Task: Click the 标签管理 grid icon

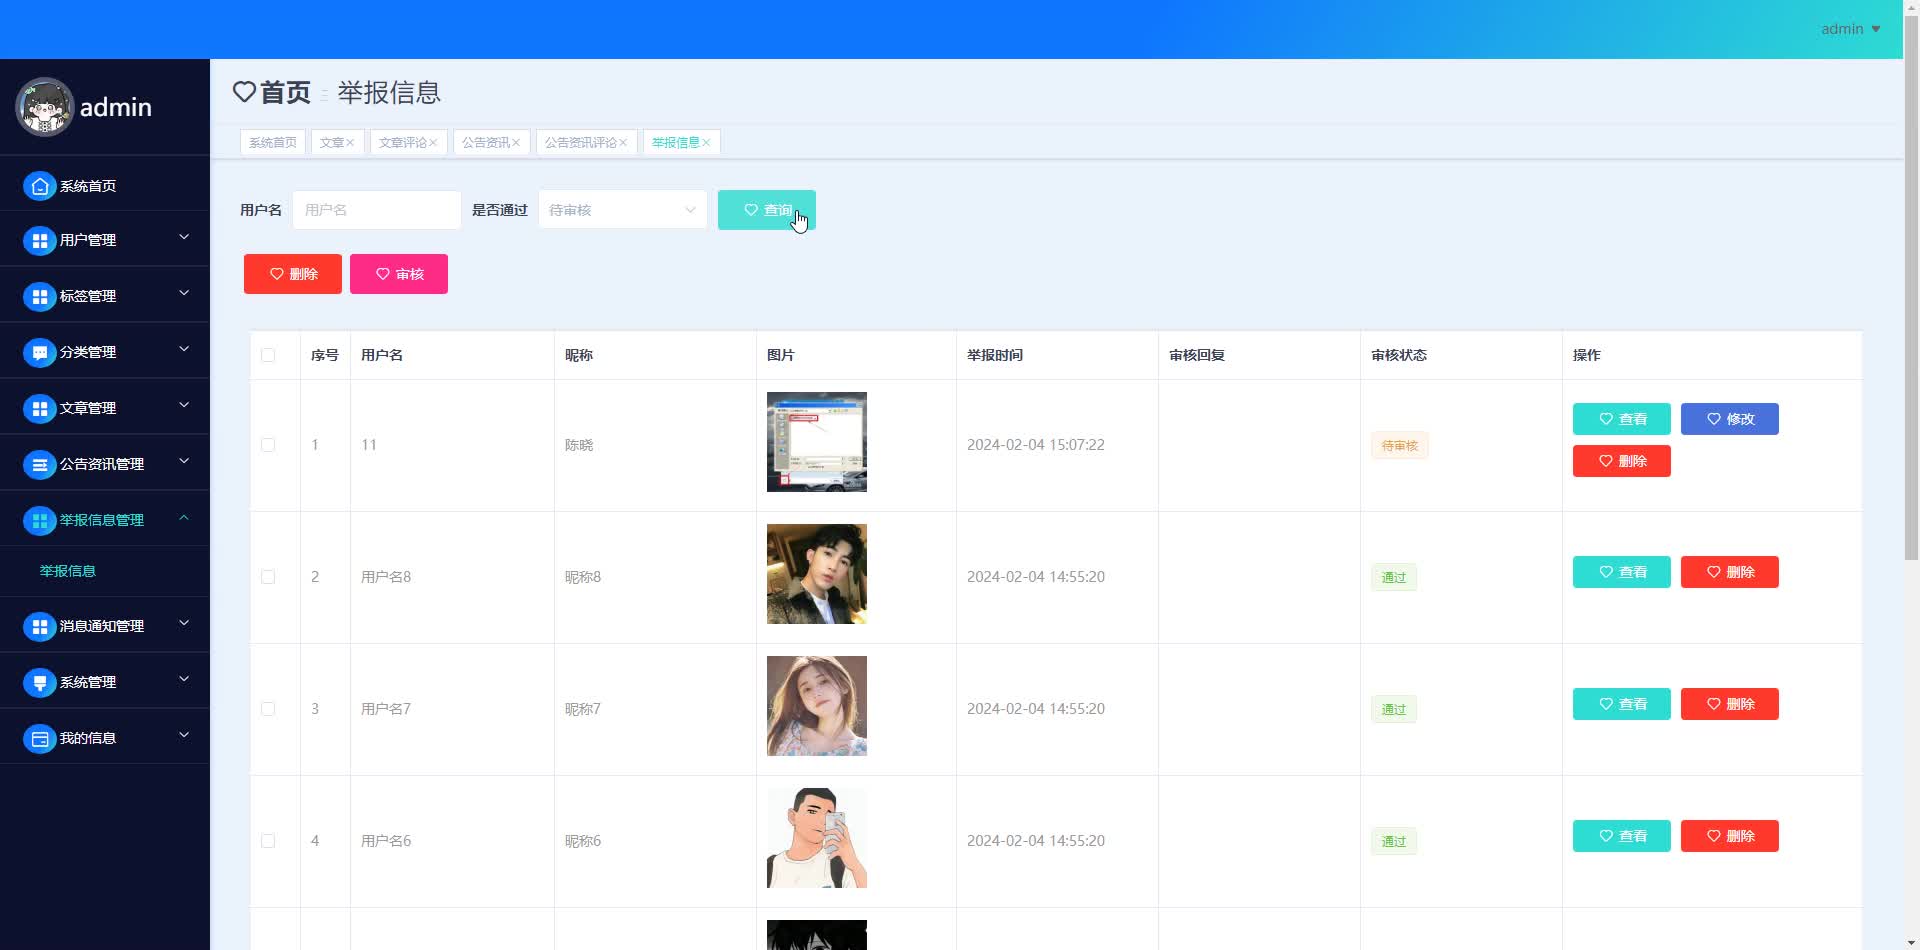Action: [x=39, y=296]
